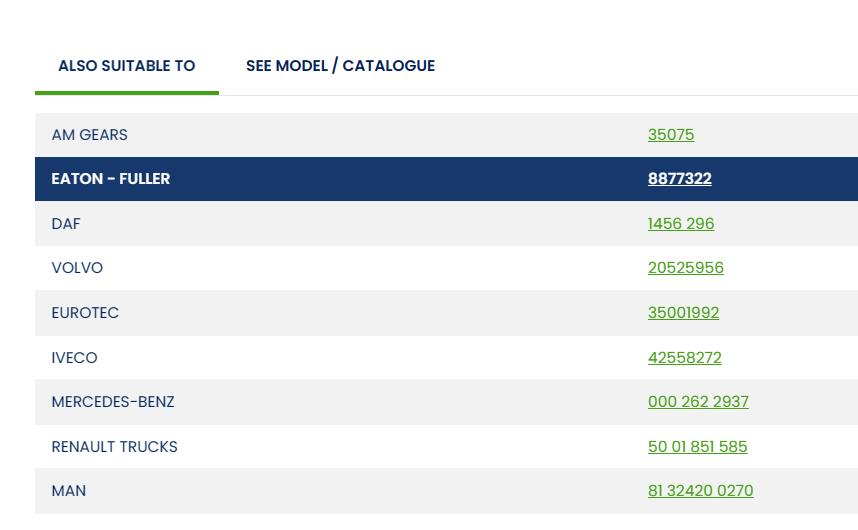Click the VOLVO brand name
The height and width of the screenshot is (530, 858).
[77, 268]
